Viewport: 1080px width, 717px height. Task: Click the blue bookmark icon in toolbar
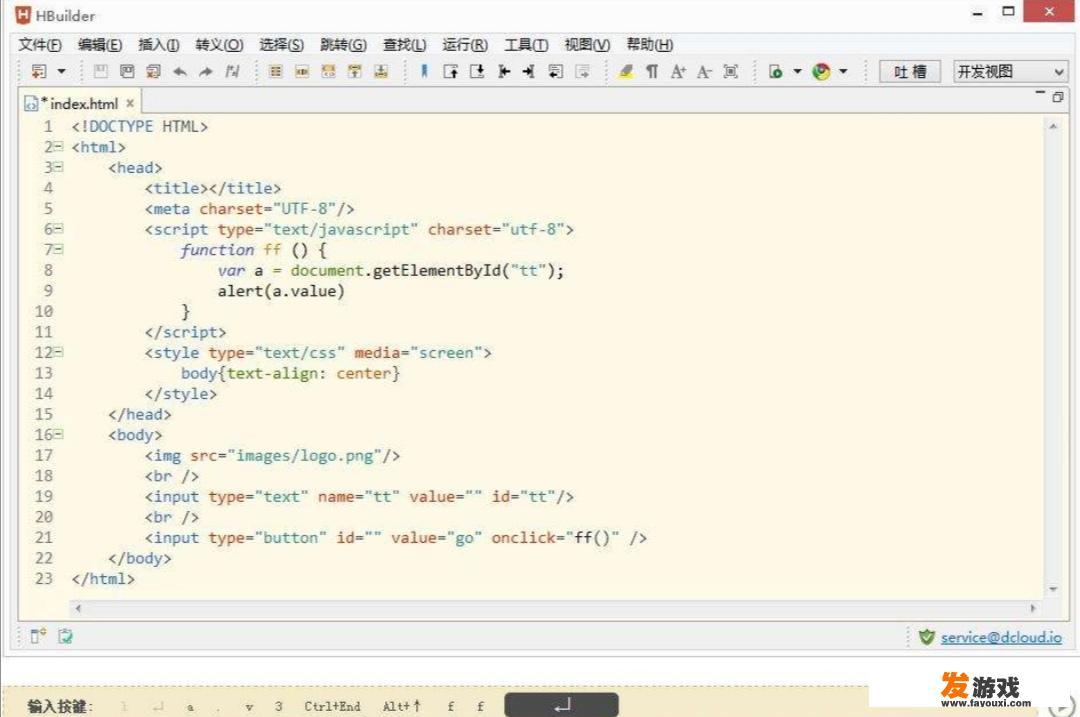(x=424, y=70)
